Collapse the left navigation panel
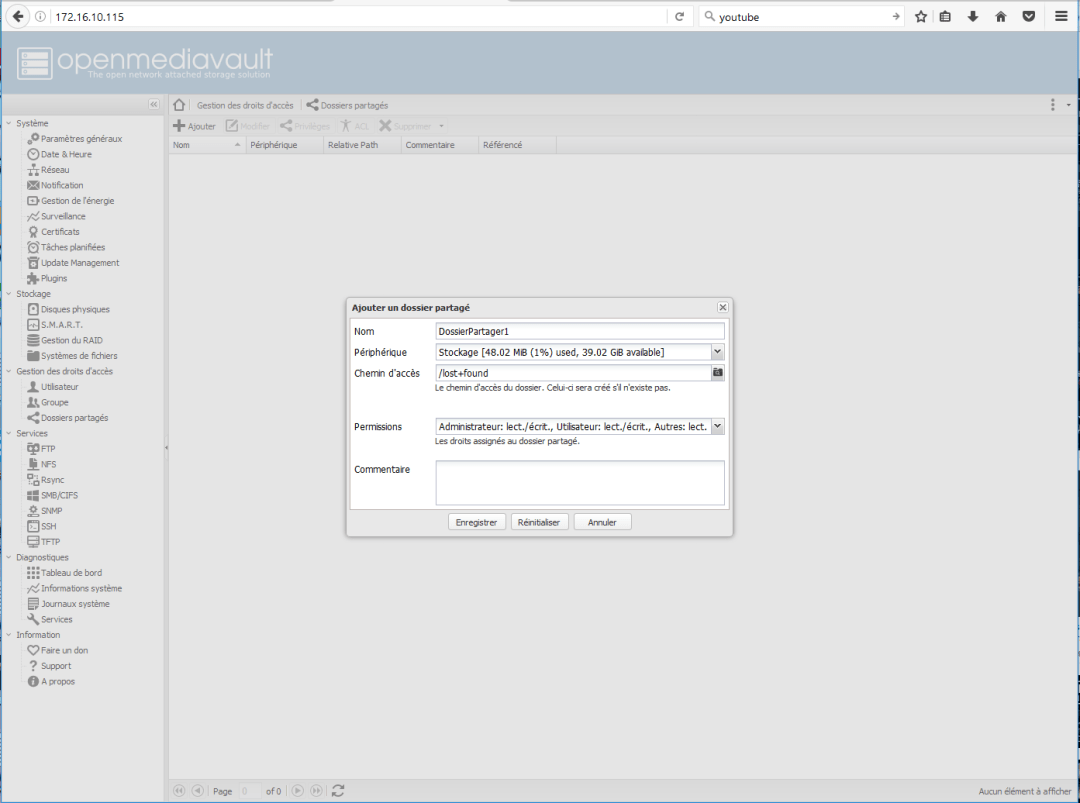 pos(154,104)
